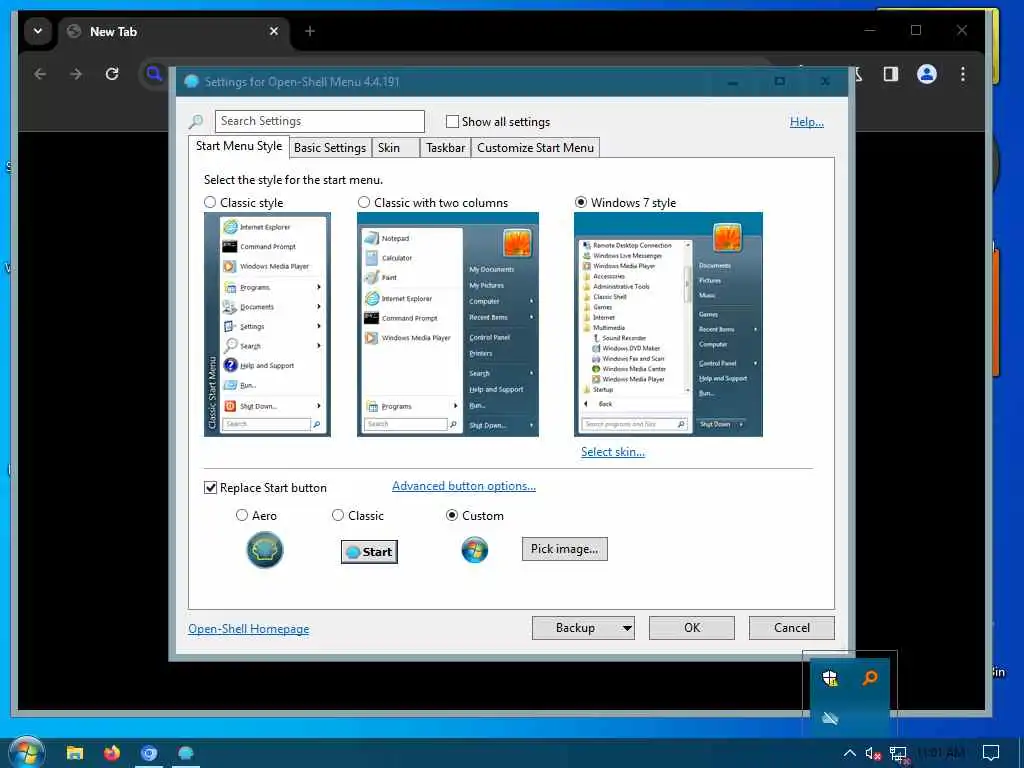The image size is (1024, 768).
Task: Click the custom Windows orb image
Action: pyautogui.click(x=475, y=550)
